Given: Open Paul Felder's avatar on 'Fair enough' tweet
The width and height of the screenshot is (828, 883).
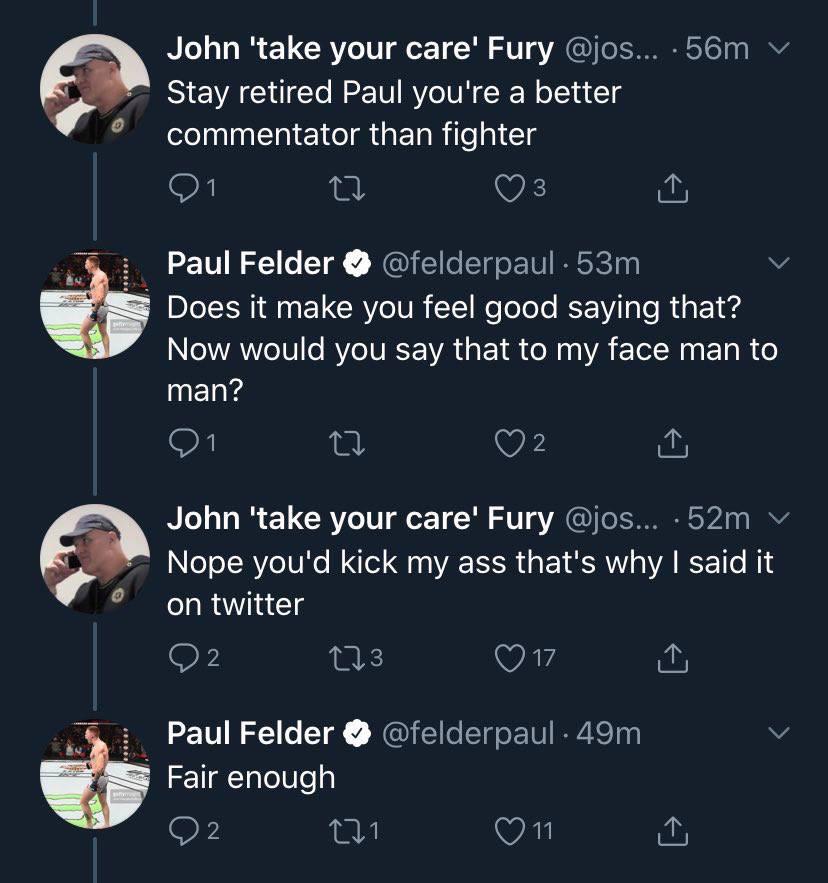Looking at the screenshot, I should (95, 774).
